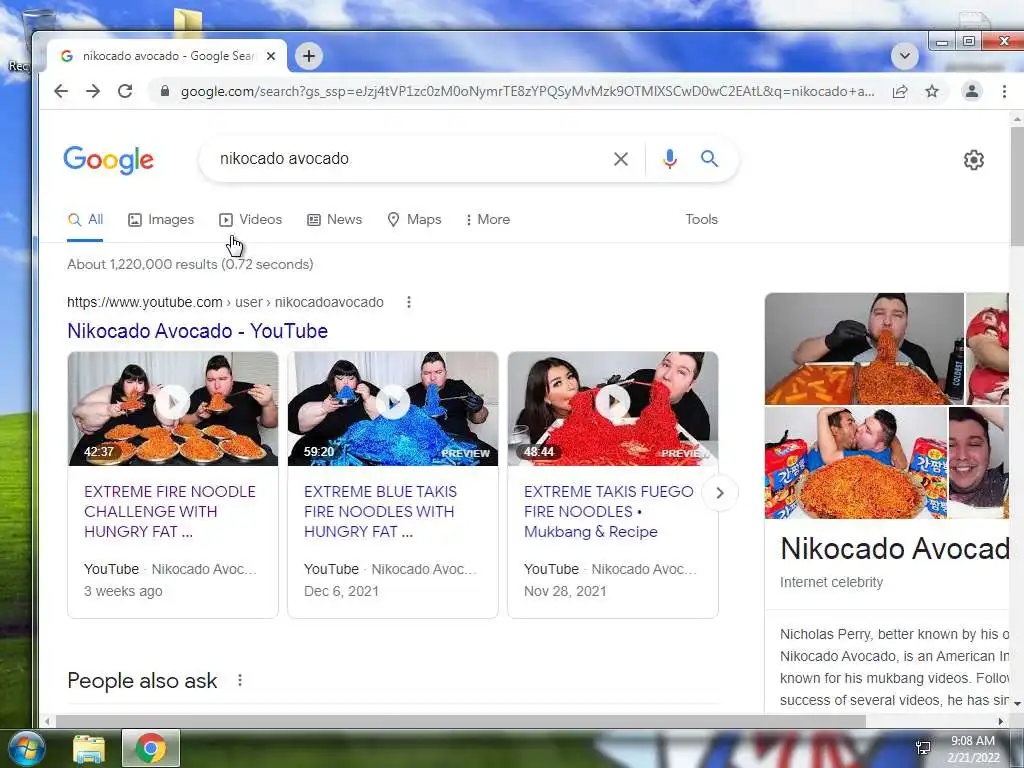This screenshot has height=768, width=1024.
Task: Click the scroll down arrow at right
Action: [1017, 703]
